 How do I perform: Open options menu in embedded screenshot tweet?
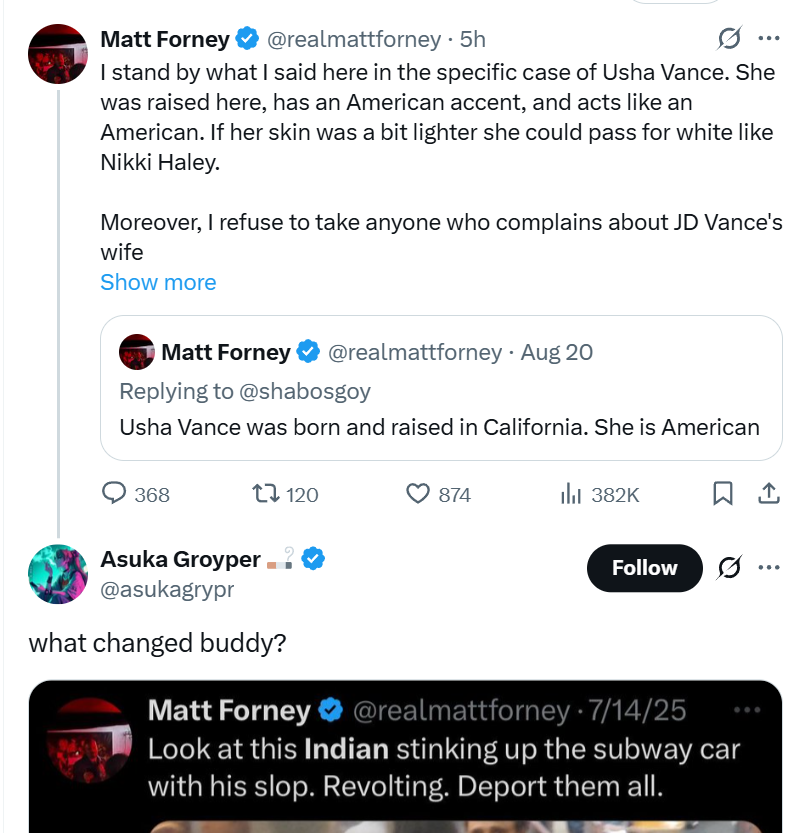(747, 710)
